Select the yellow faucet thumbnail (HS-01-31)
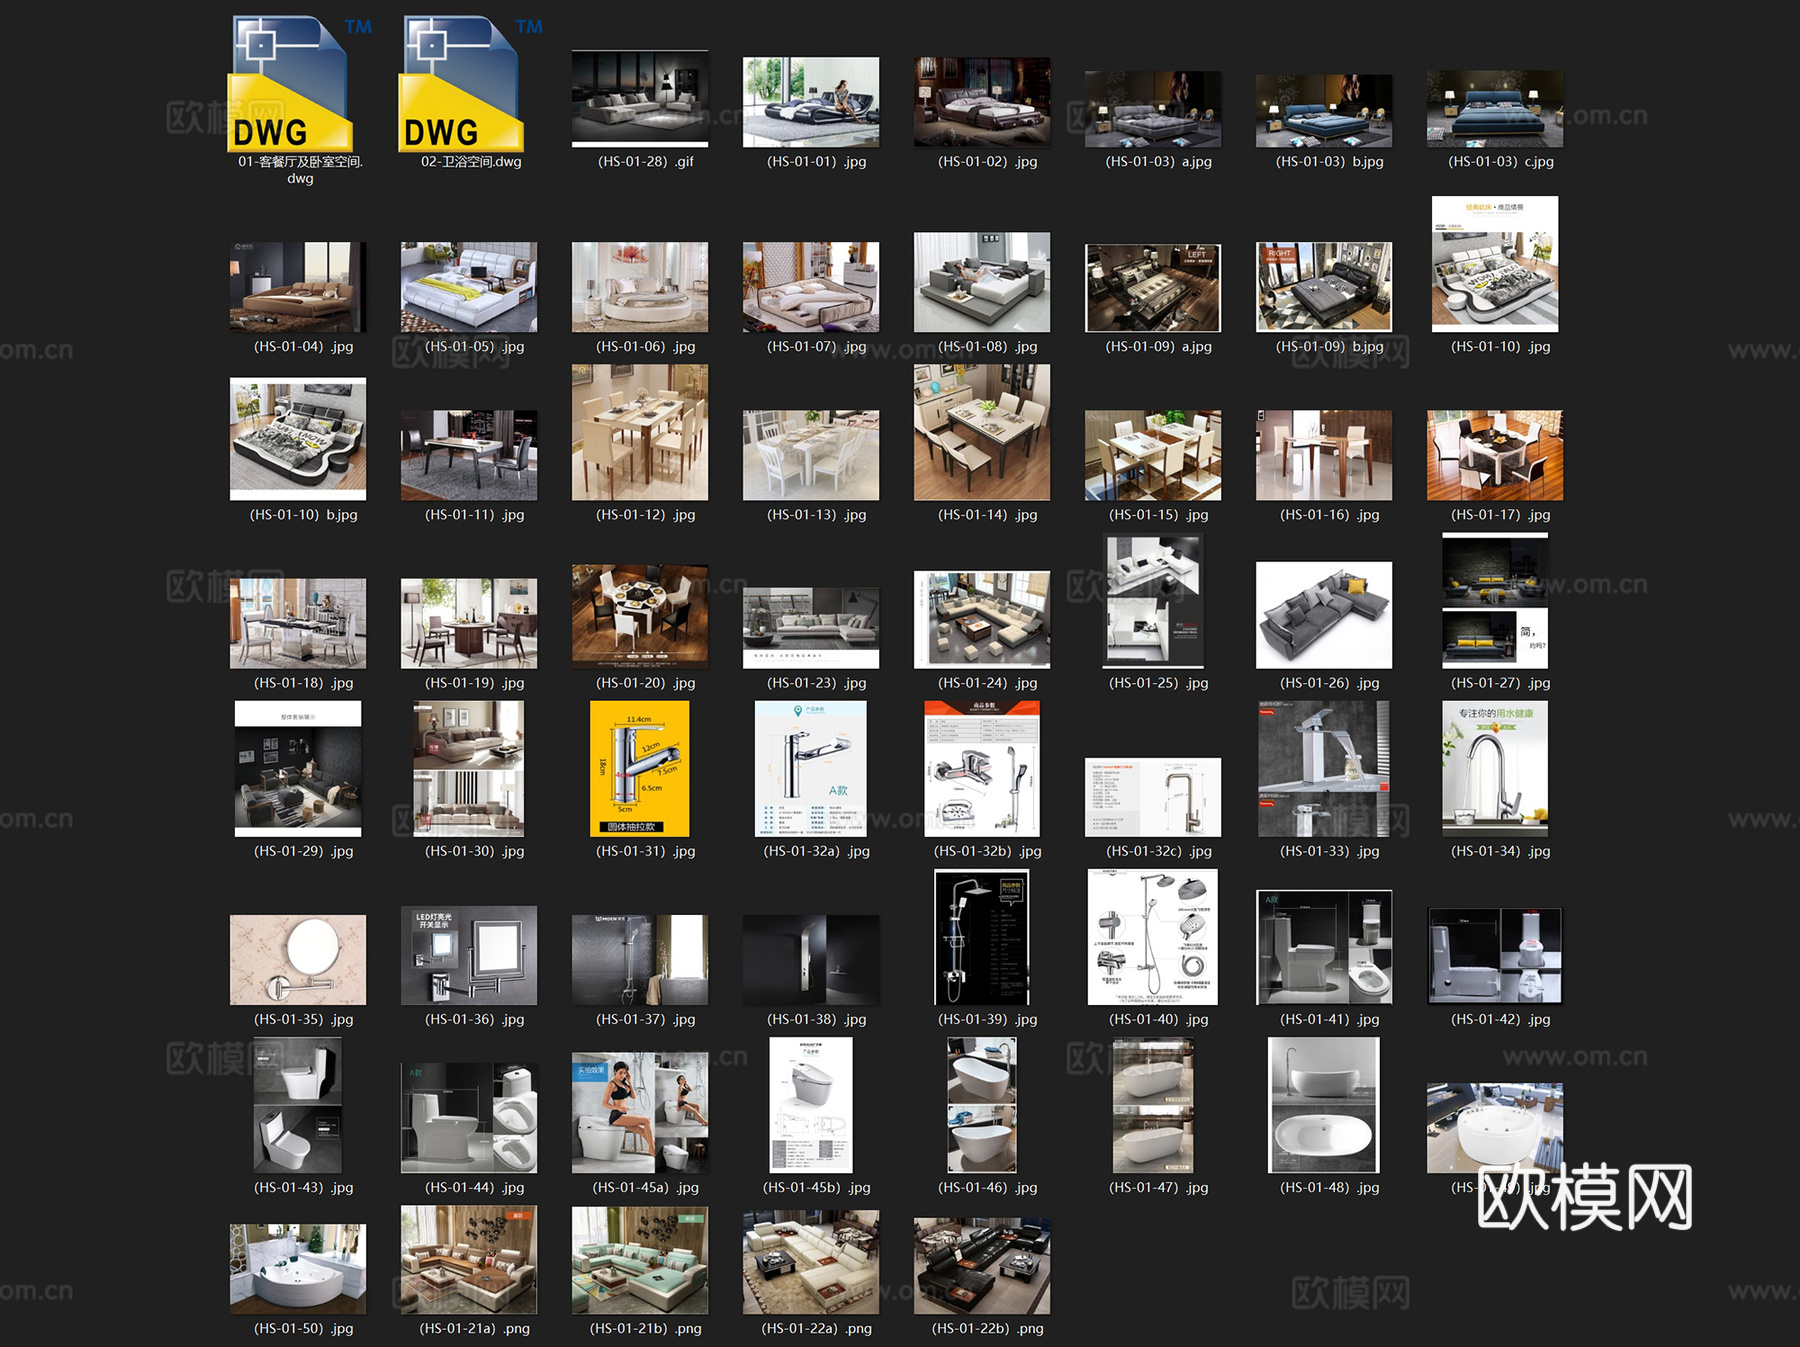 [640, 768]
